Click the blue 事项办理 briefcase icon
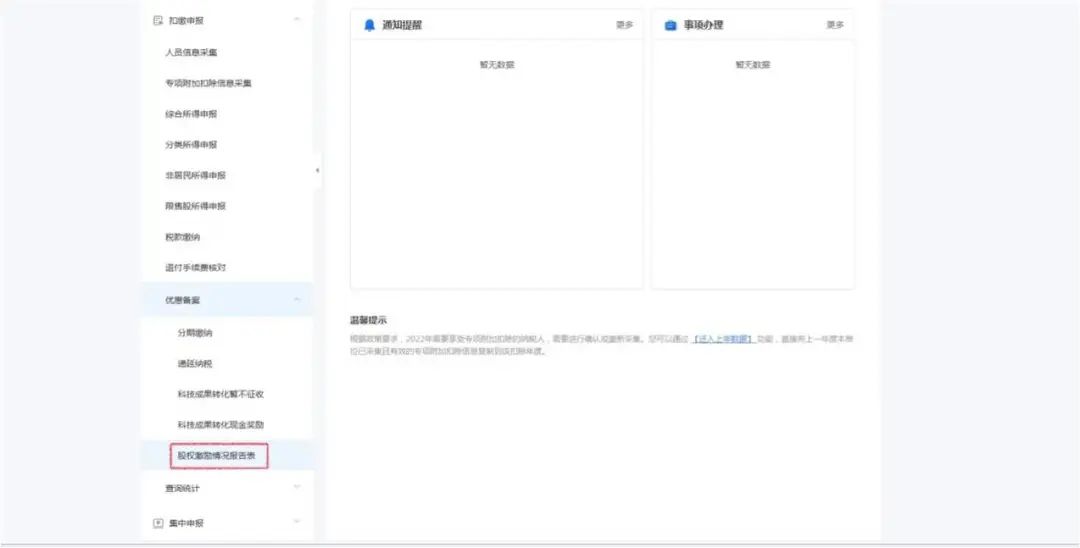The width and height of the screenshot is (1080, 548). point(670,25)
